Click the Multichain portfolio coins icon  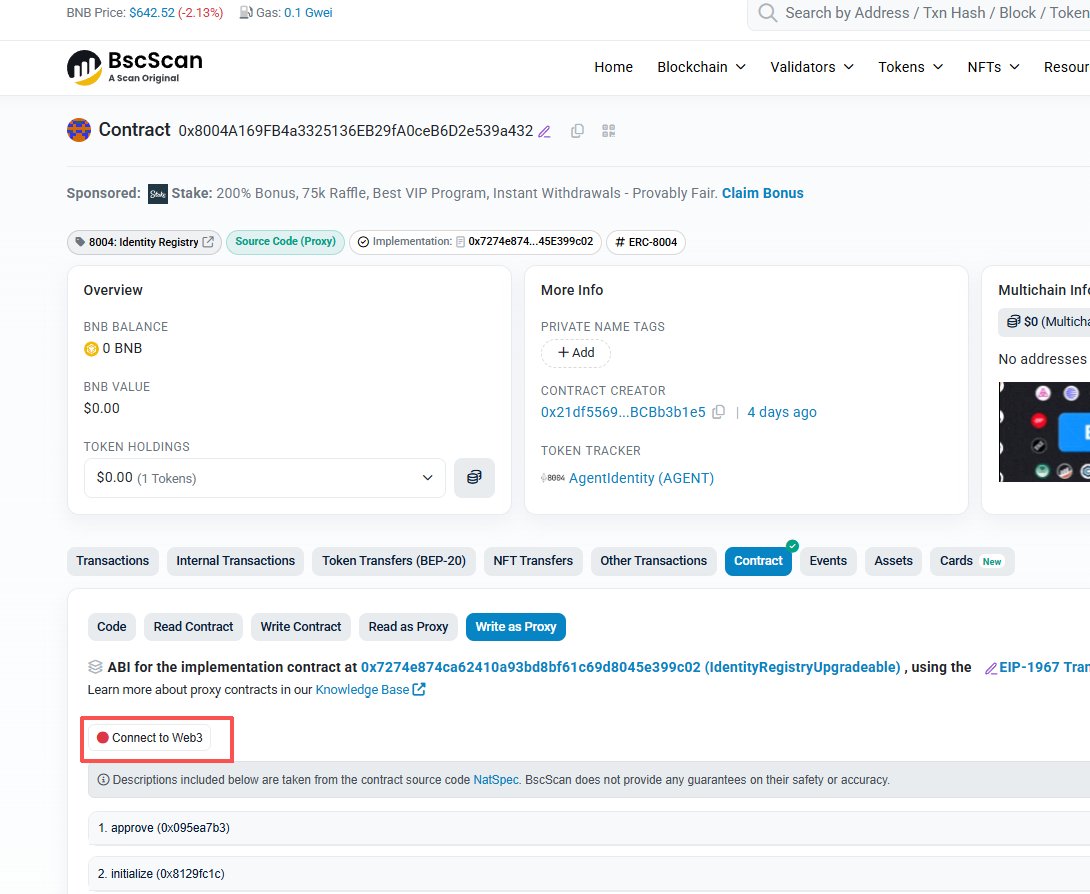pyautogui.click(x=1014, y=322)
